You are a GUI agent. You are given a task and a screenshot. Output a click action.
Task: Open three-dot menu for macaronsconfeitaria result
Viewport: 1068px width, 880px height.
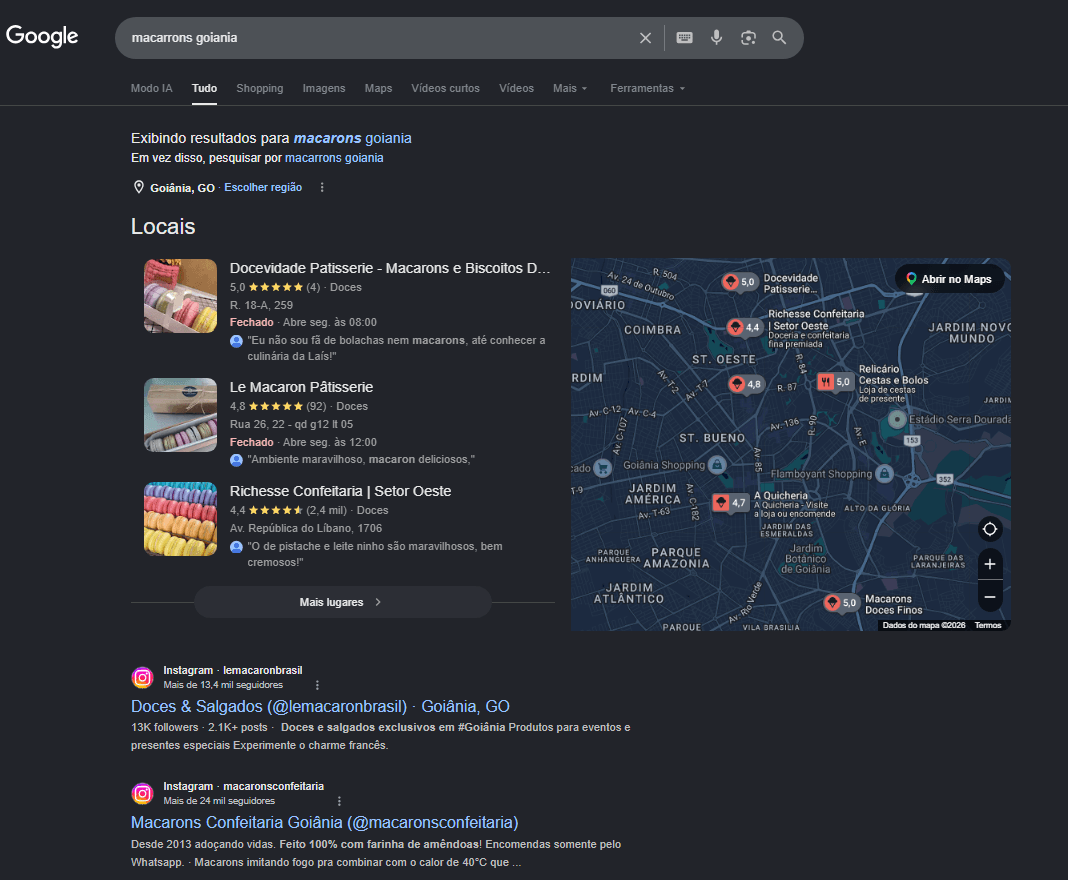click(339, 801)
